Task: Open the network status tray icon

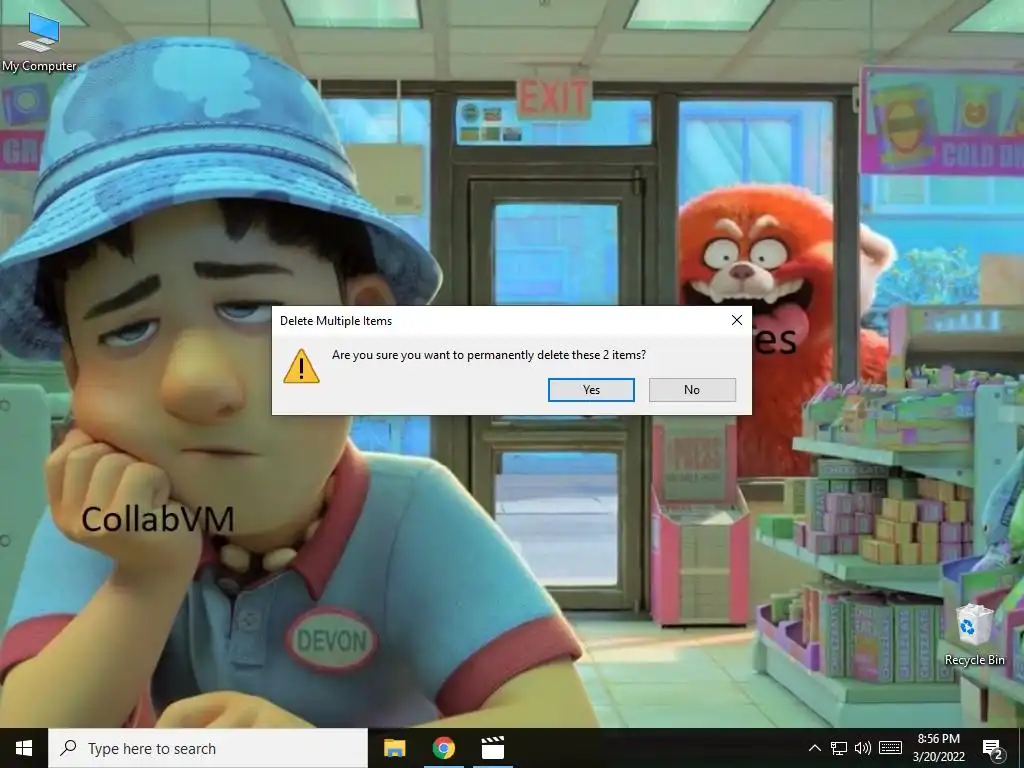Action: click(x=839, y=748)
